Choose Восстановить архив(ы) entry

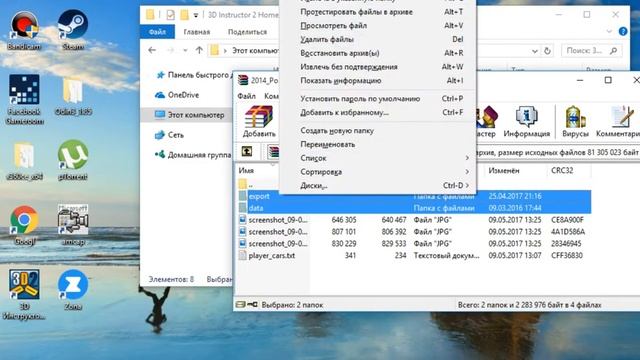coord(378,53)
